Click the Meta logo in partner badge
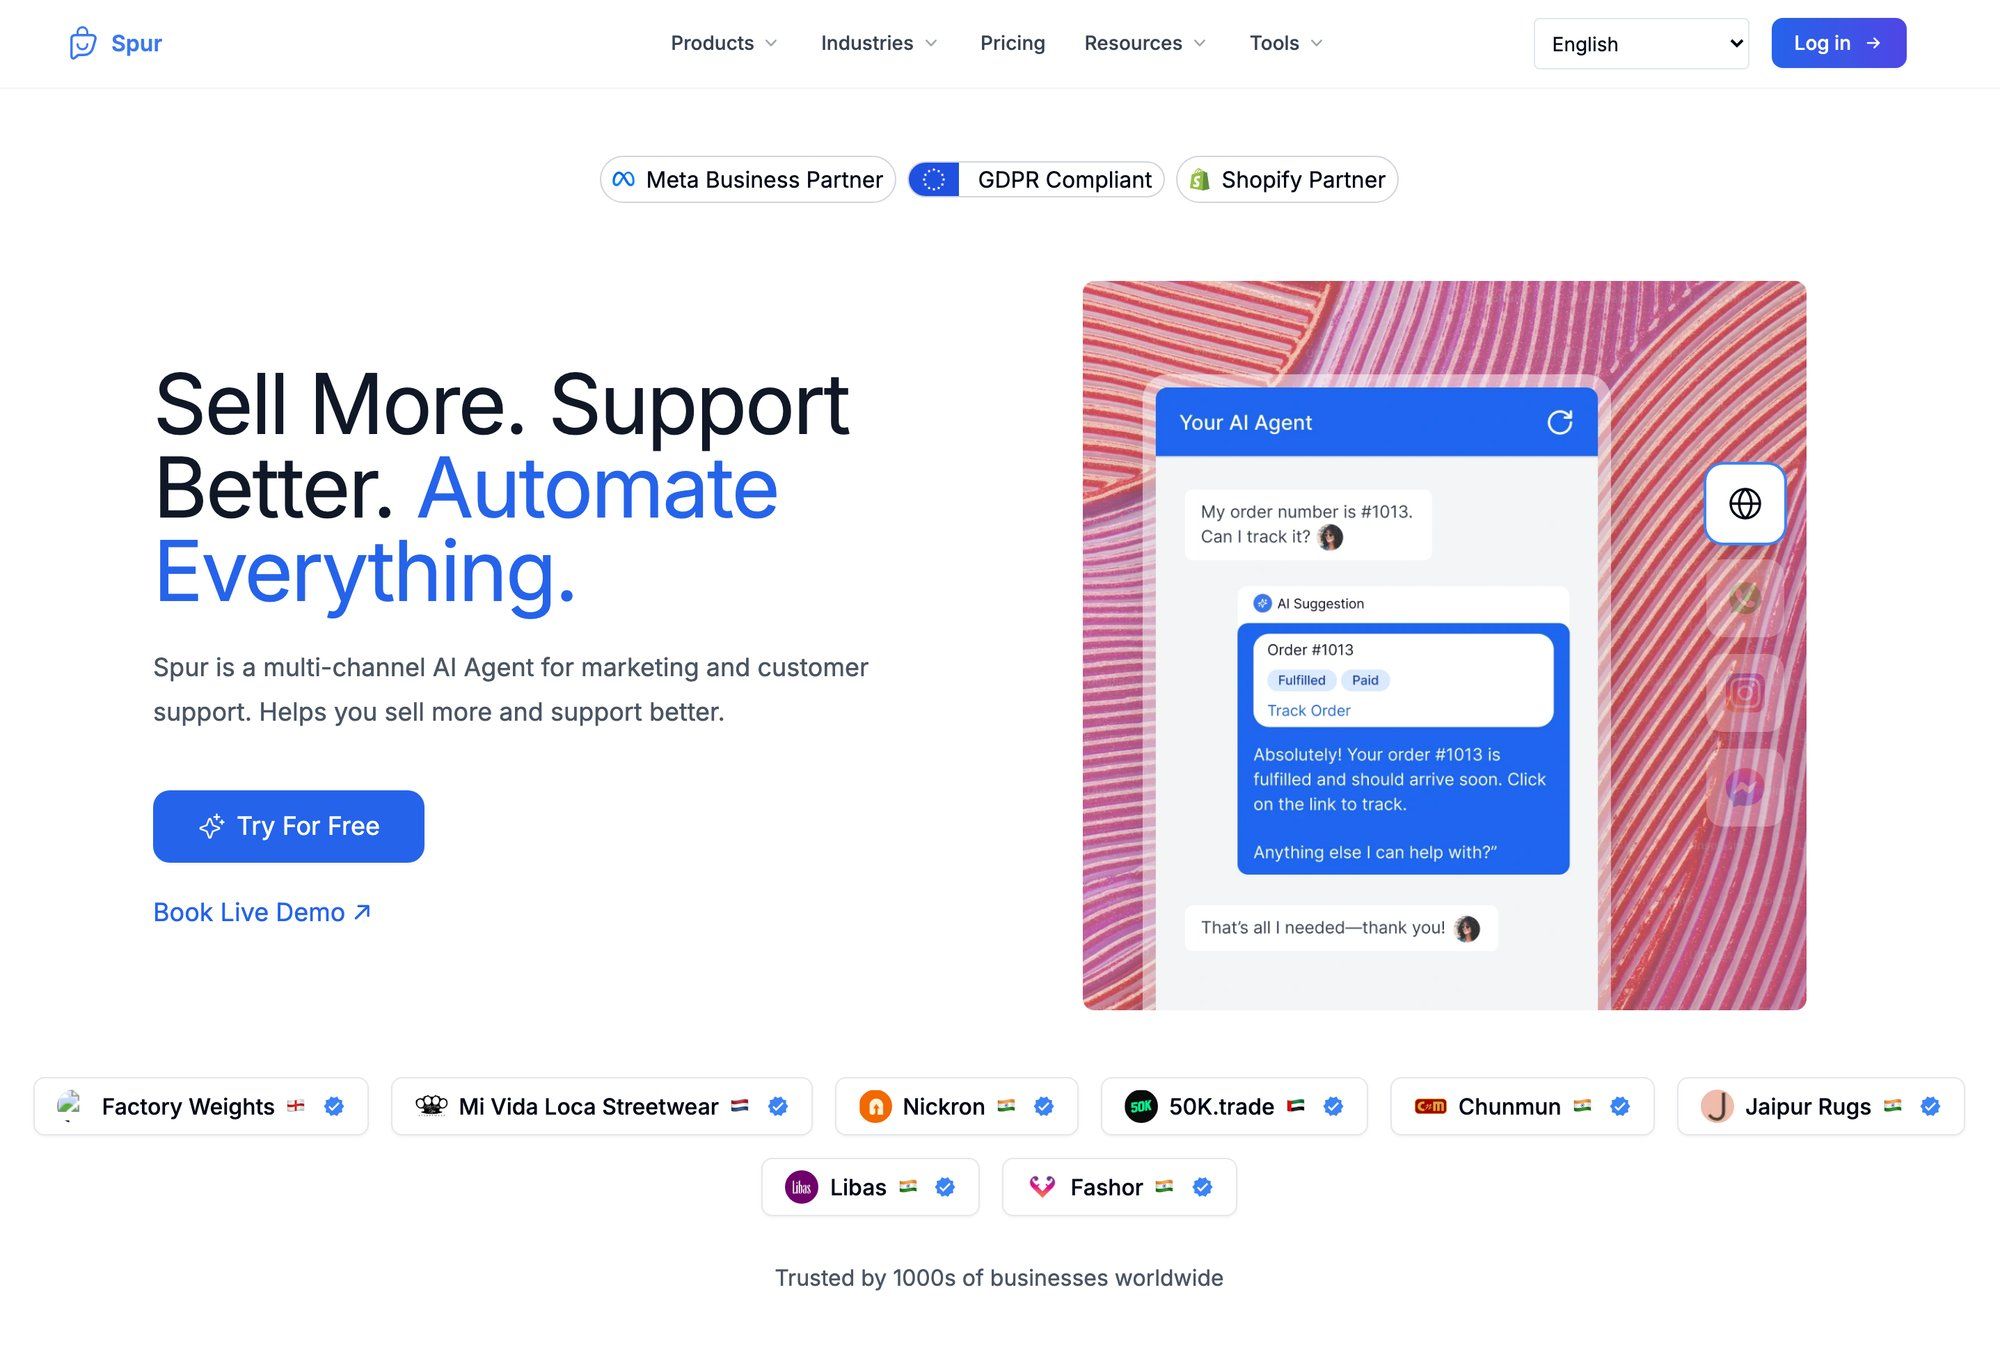 [x=624, y=179]
